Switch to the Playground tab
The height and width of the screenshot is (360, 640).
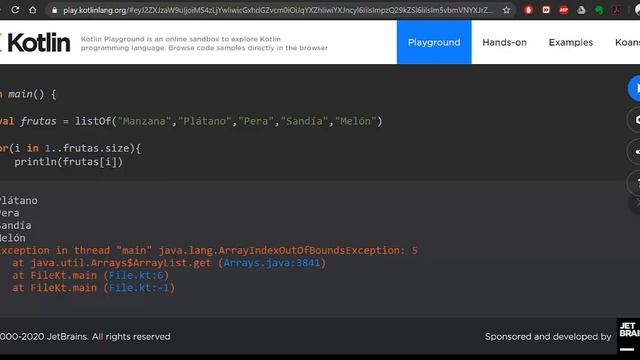434,42
